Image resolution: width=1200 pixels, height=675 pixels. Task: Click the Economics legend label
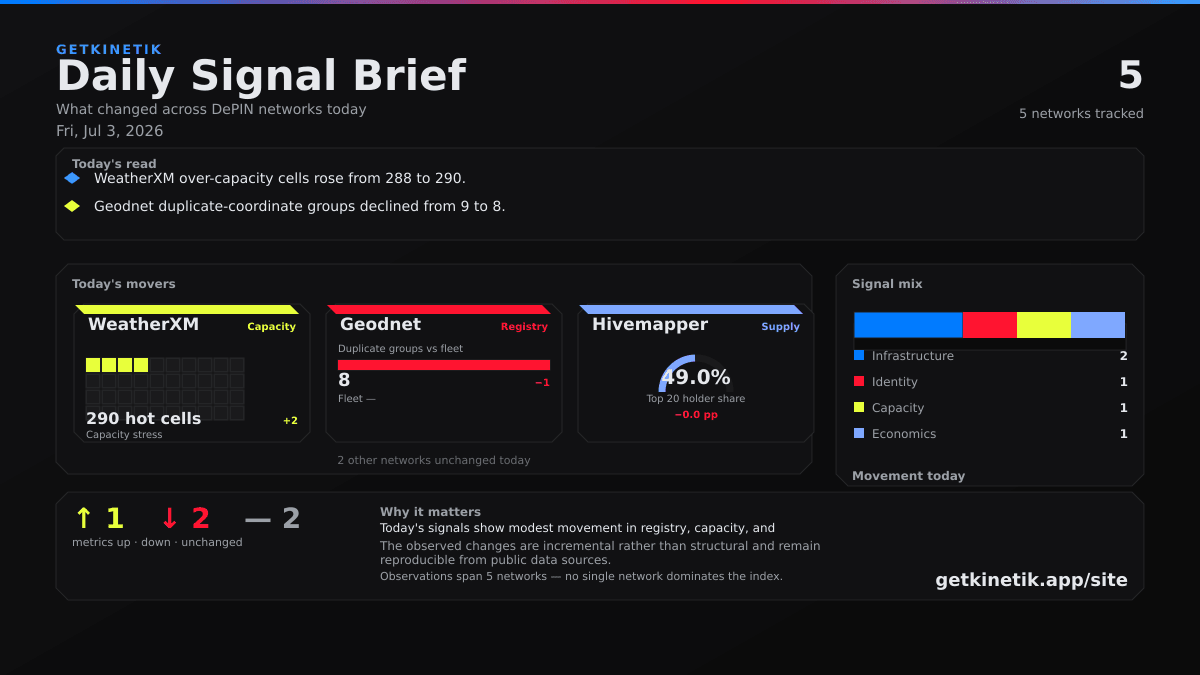(904, 434)
